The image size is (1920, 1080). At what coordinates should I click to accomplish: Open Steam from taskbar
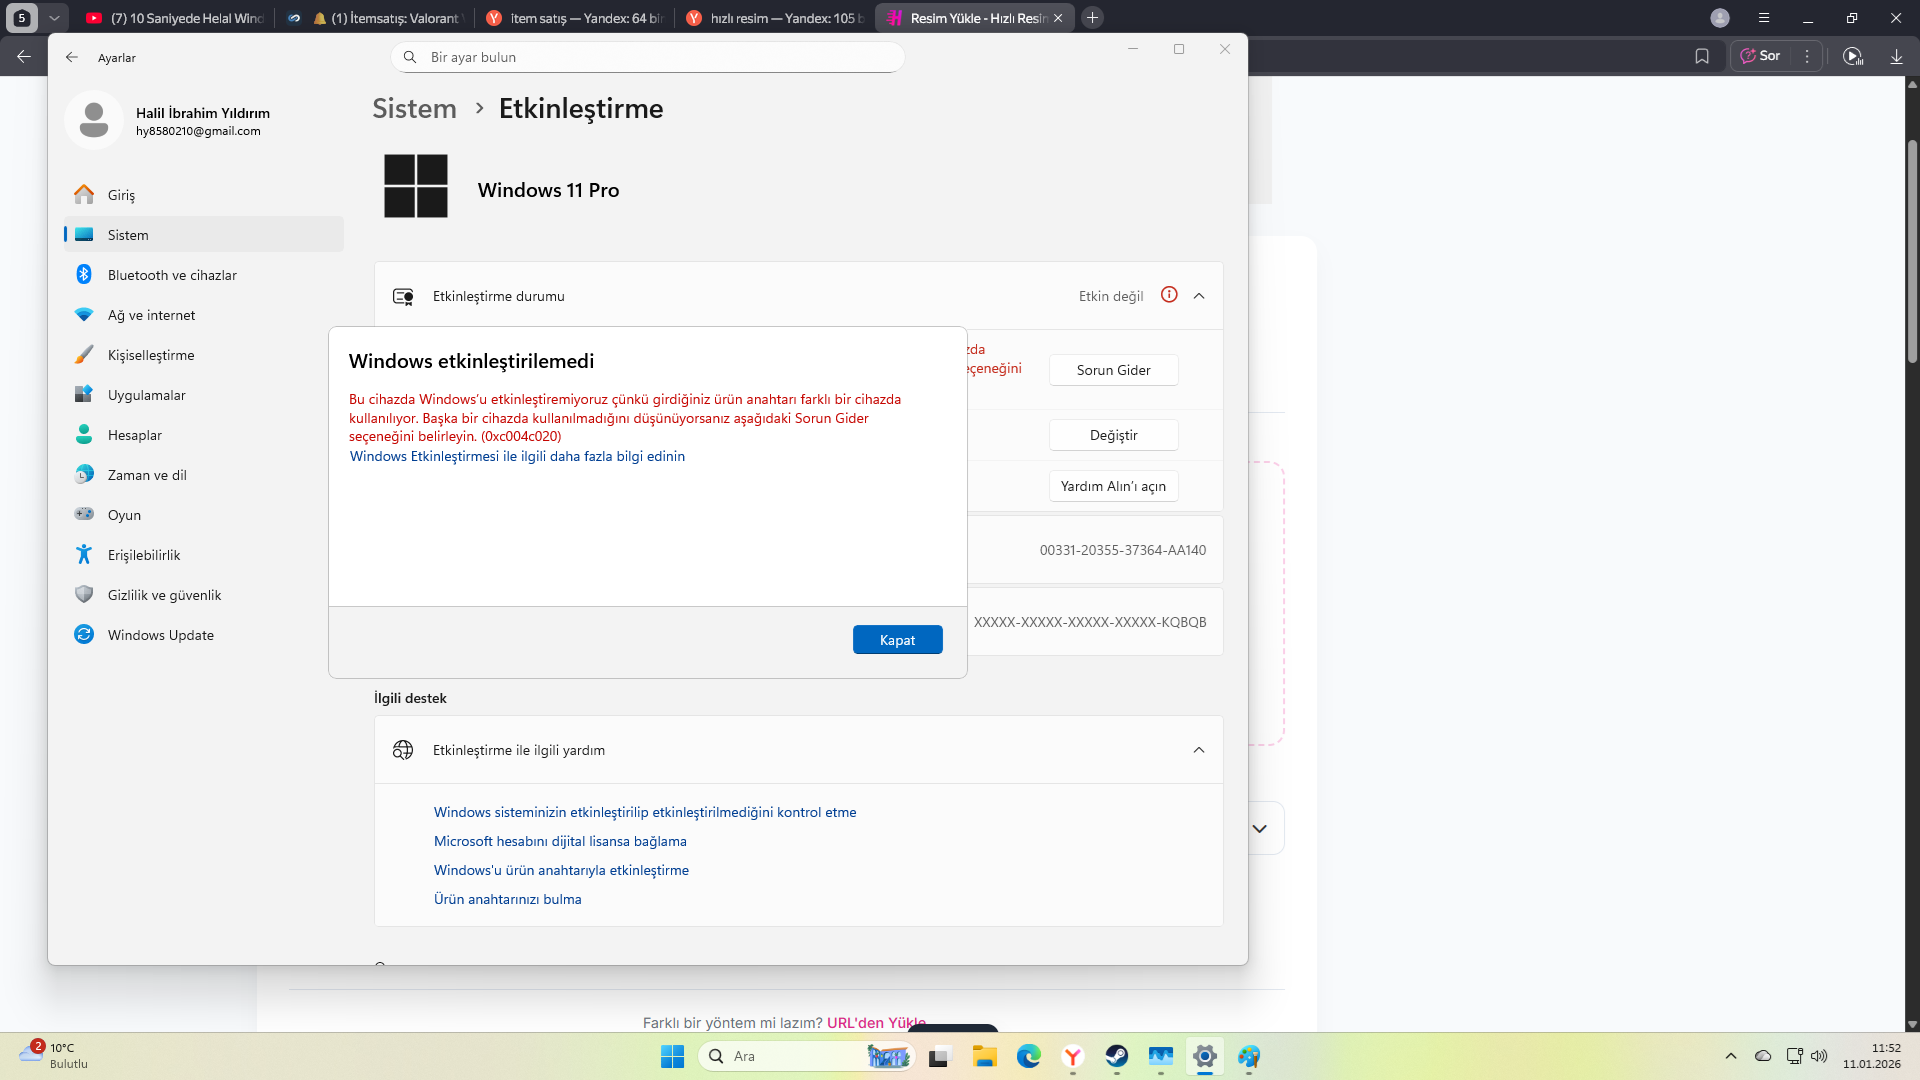point(1117,1056)
